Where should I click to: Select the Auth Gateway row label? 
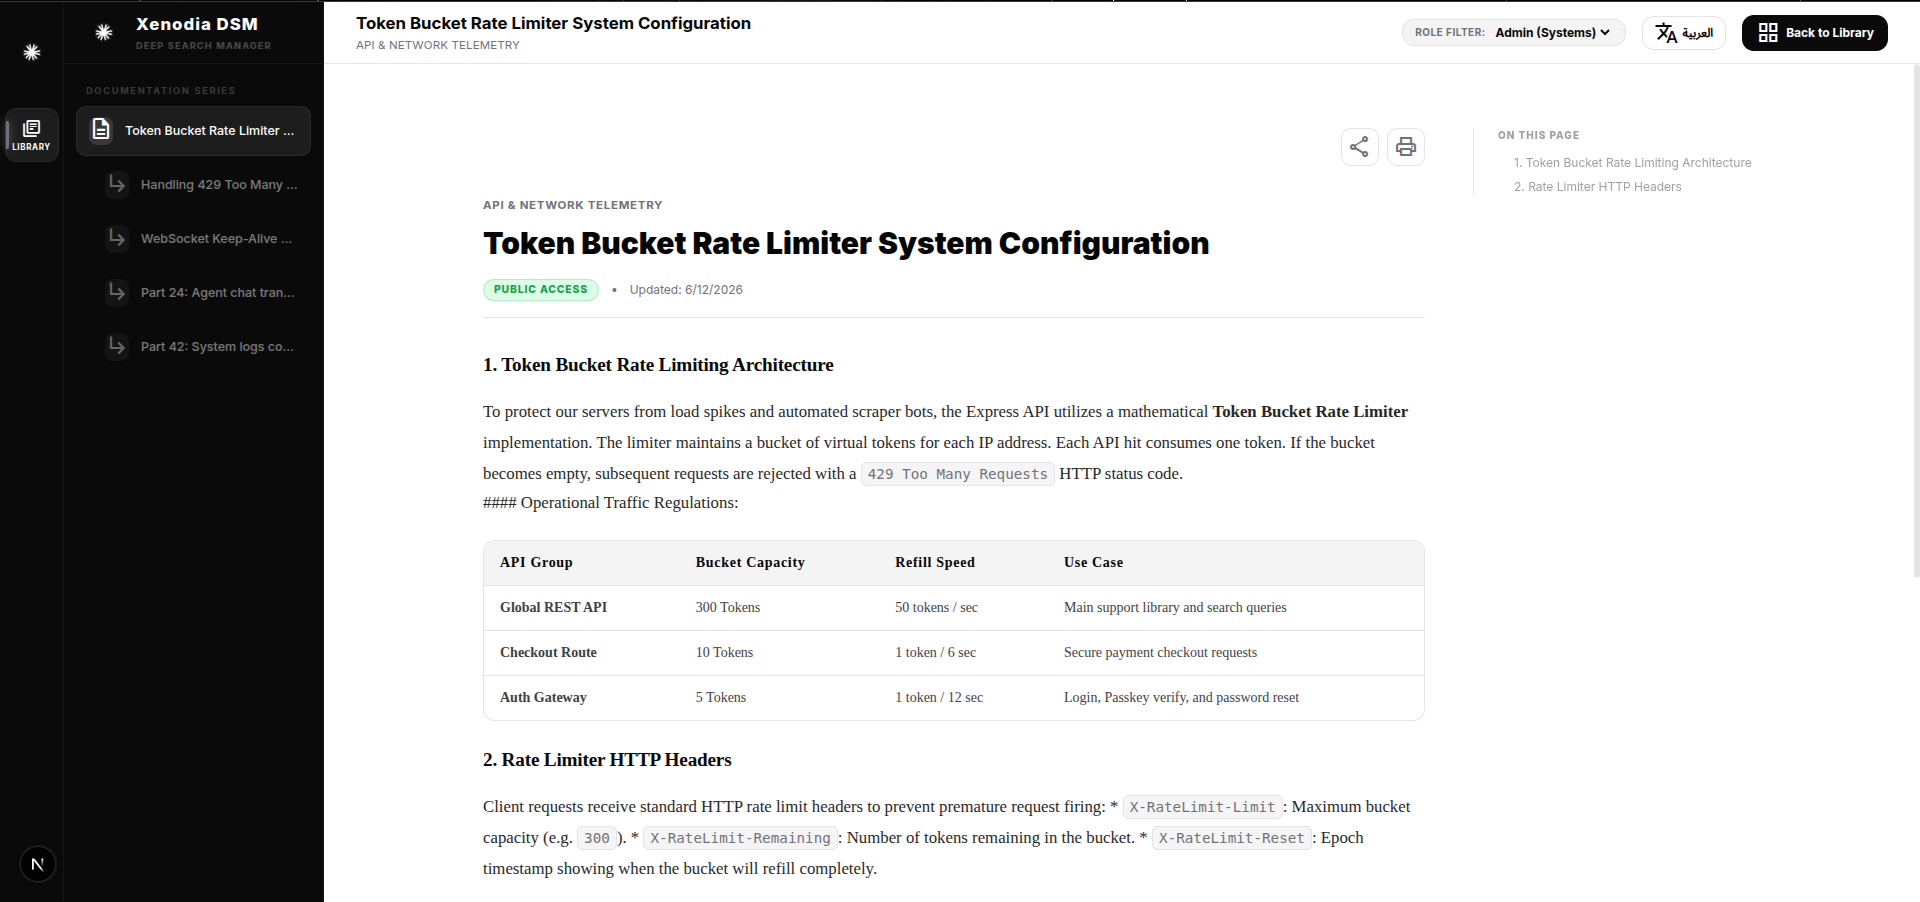tap(543, 698)
